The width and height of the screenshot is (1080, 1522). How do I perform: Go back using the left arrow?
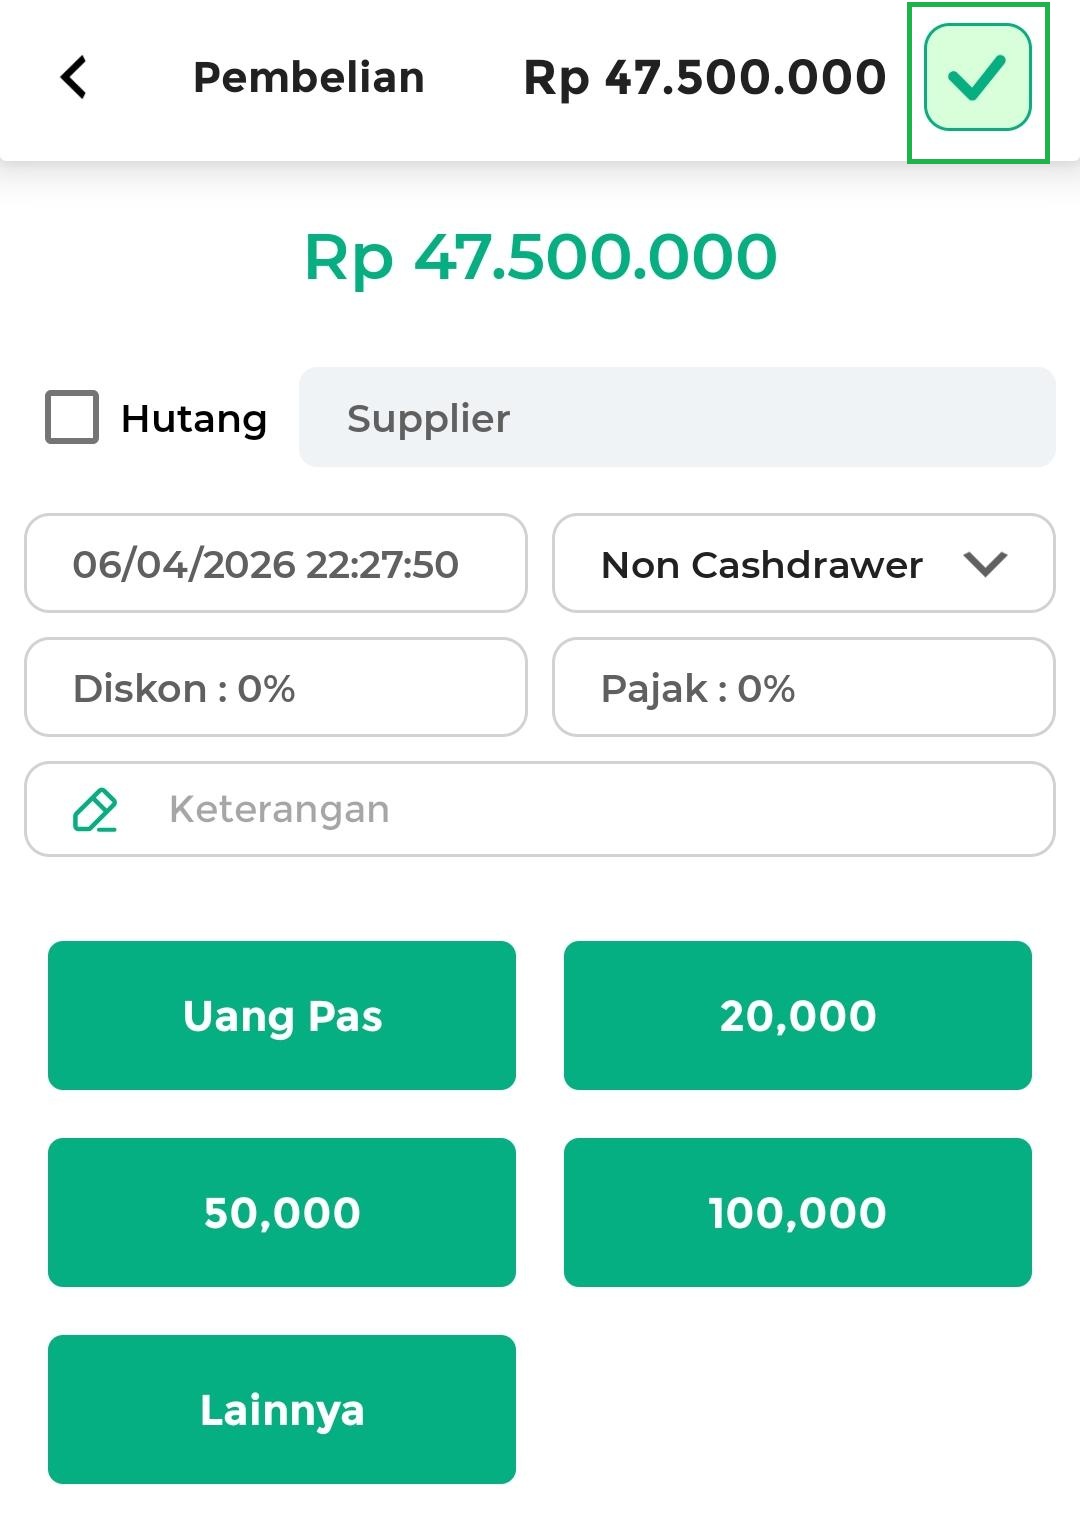74,77
